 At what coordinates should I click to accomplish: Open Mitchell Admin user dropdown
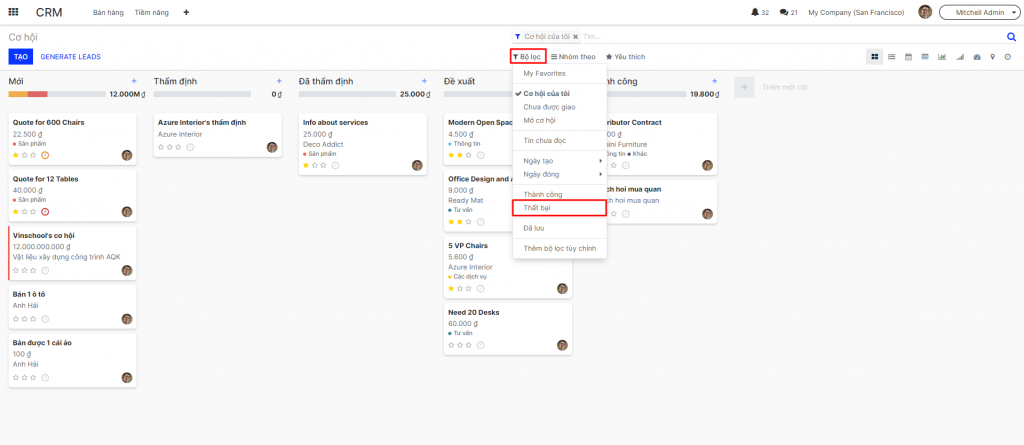coord(981,12)
